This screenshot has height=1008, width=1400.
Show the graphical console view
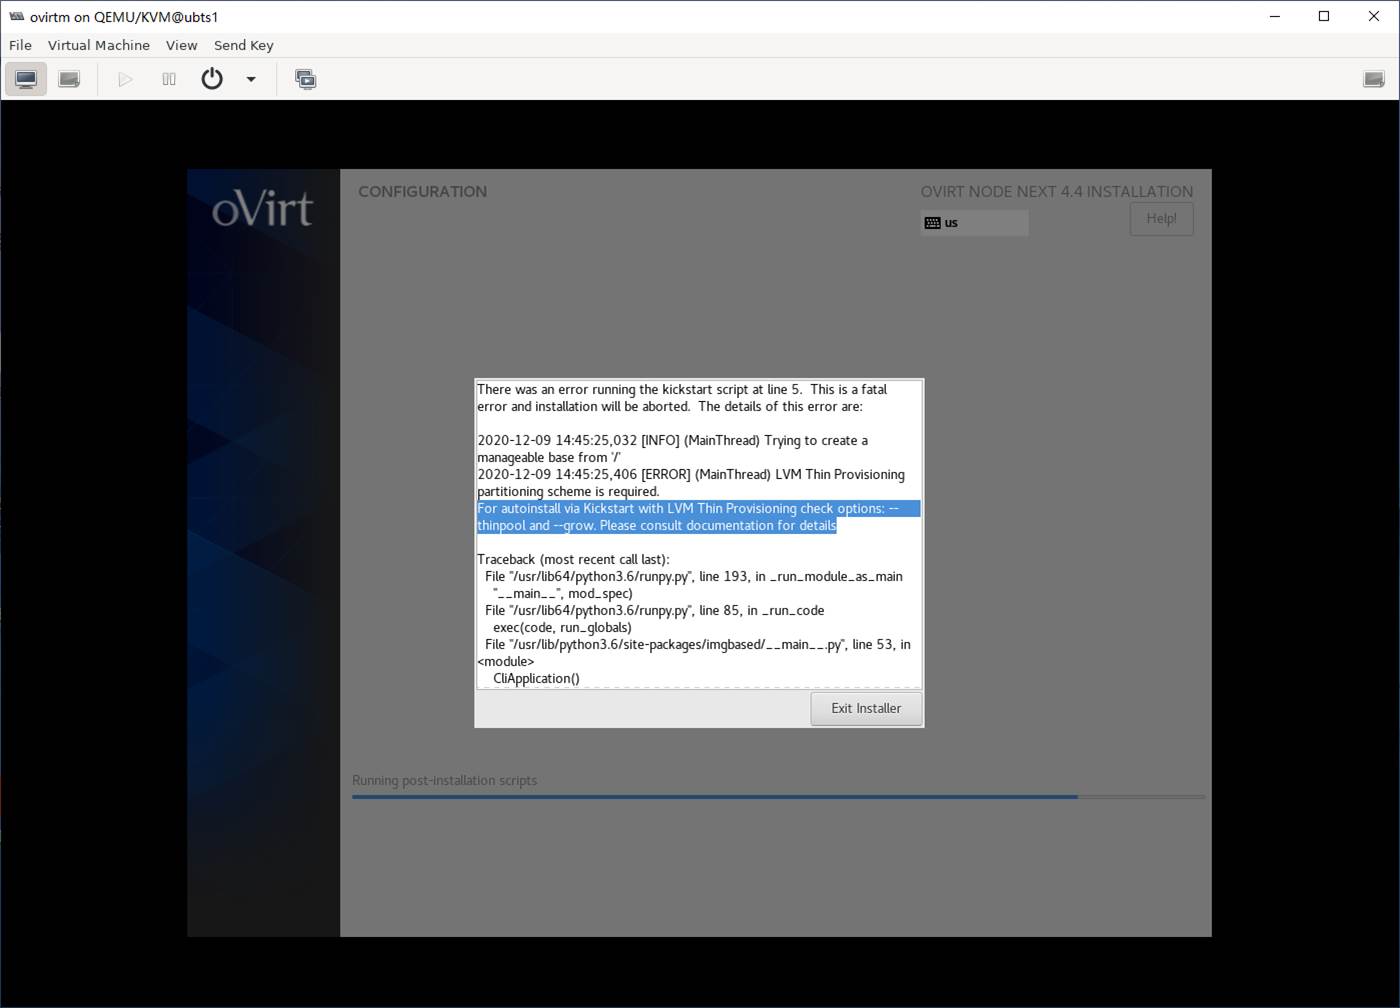pyautogui.click(x=26, y=79)
